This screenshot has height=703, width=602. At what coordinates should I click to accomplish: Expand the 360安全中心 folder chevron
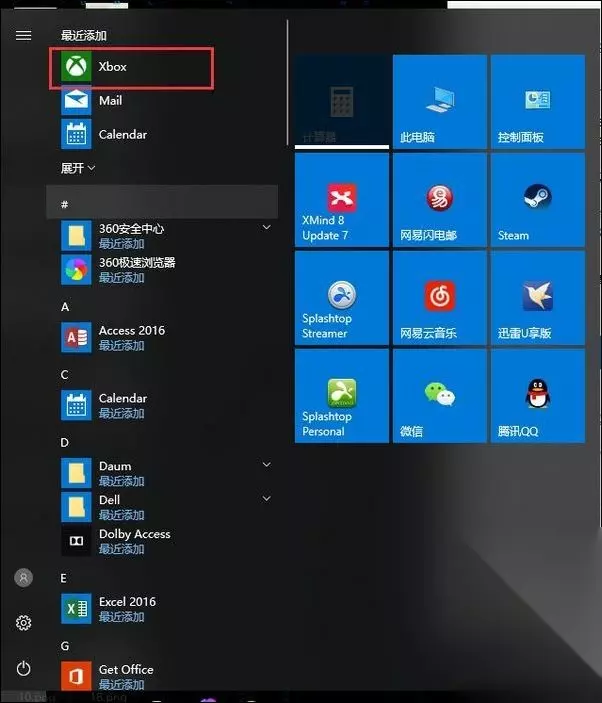(267, 227)
